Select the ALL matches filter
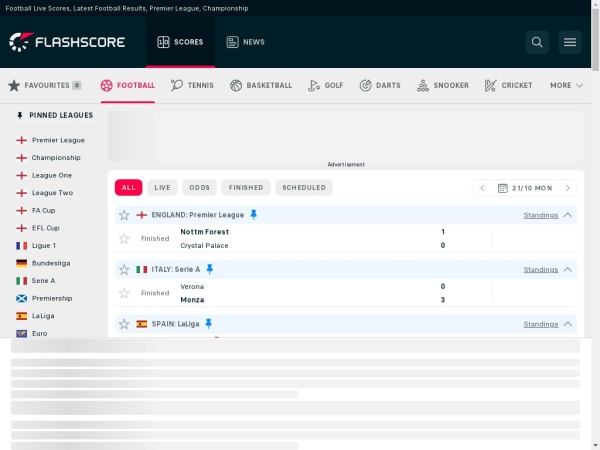This screenshot has height=450, width=600. 129,188
